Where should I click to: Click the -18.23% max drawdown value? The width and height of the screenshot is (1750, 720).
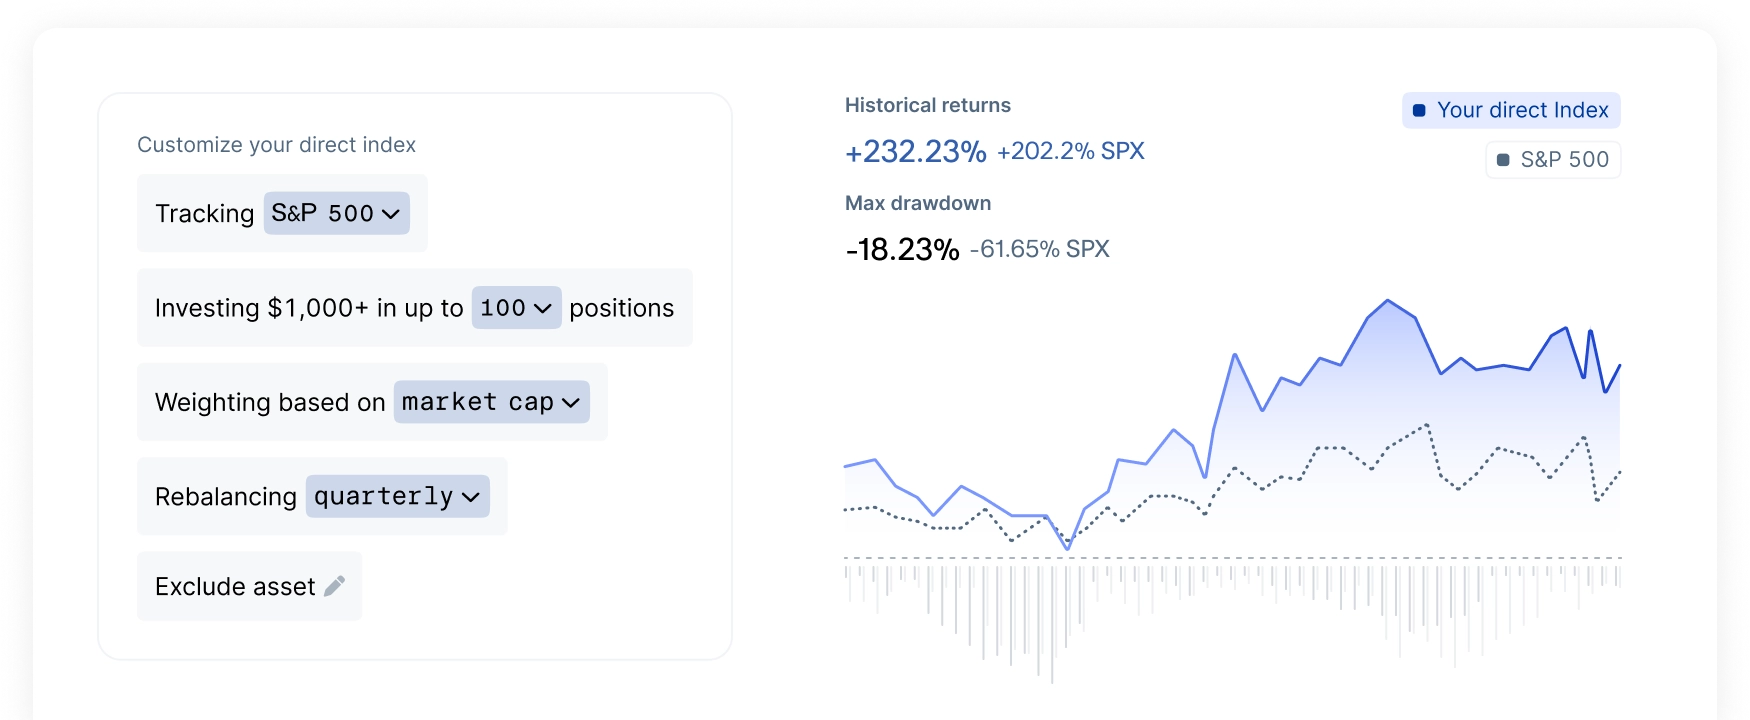tap(902, 249)
